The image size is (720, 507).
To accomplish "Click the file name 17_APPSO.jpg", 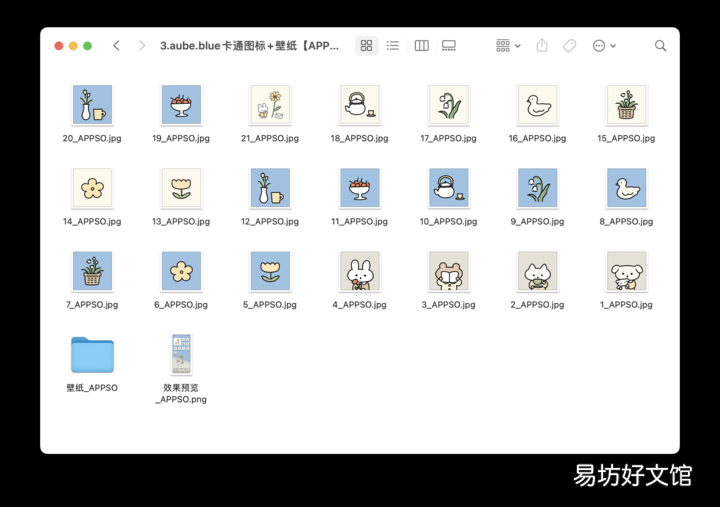I will [x=449, y=138].
